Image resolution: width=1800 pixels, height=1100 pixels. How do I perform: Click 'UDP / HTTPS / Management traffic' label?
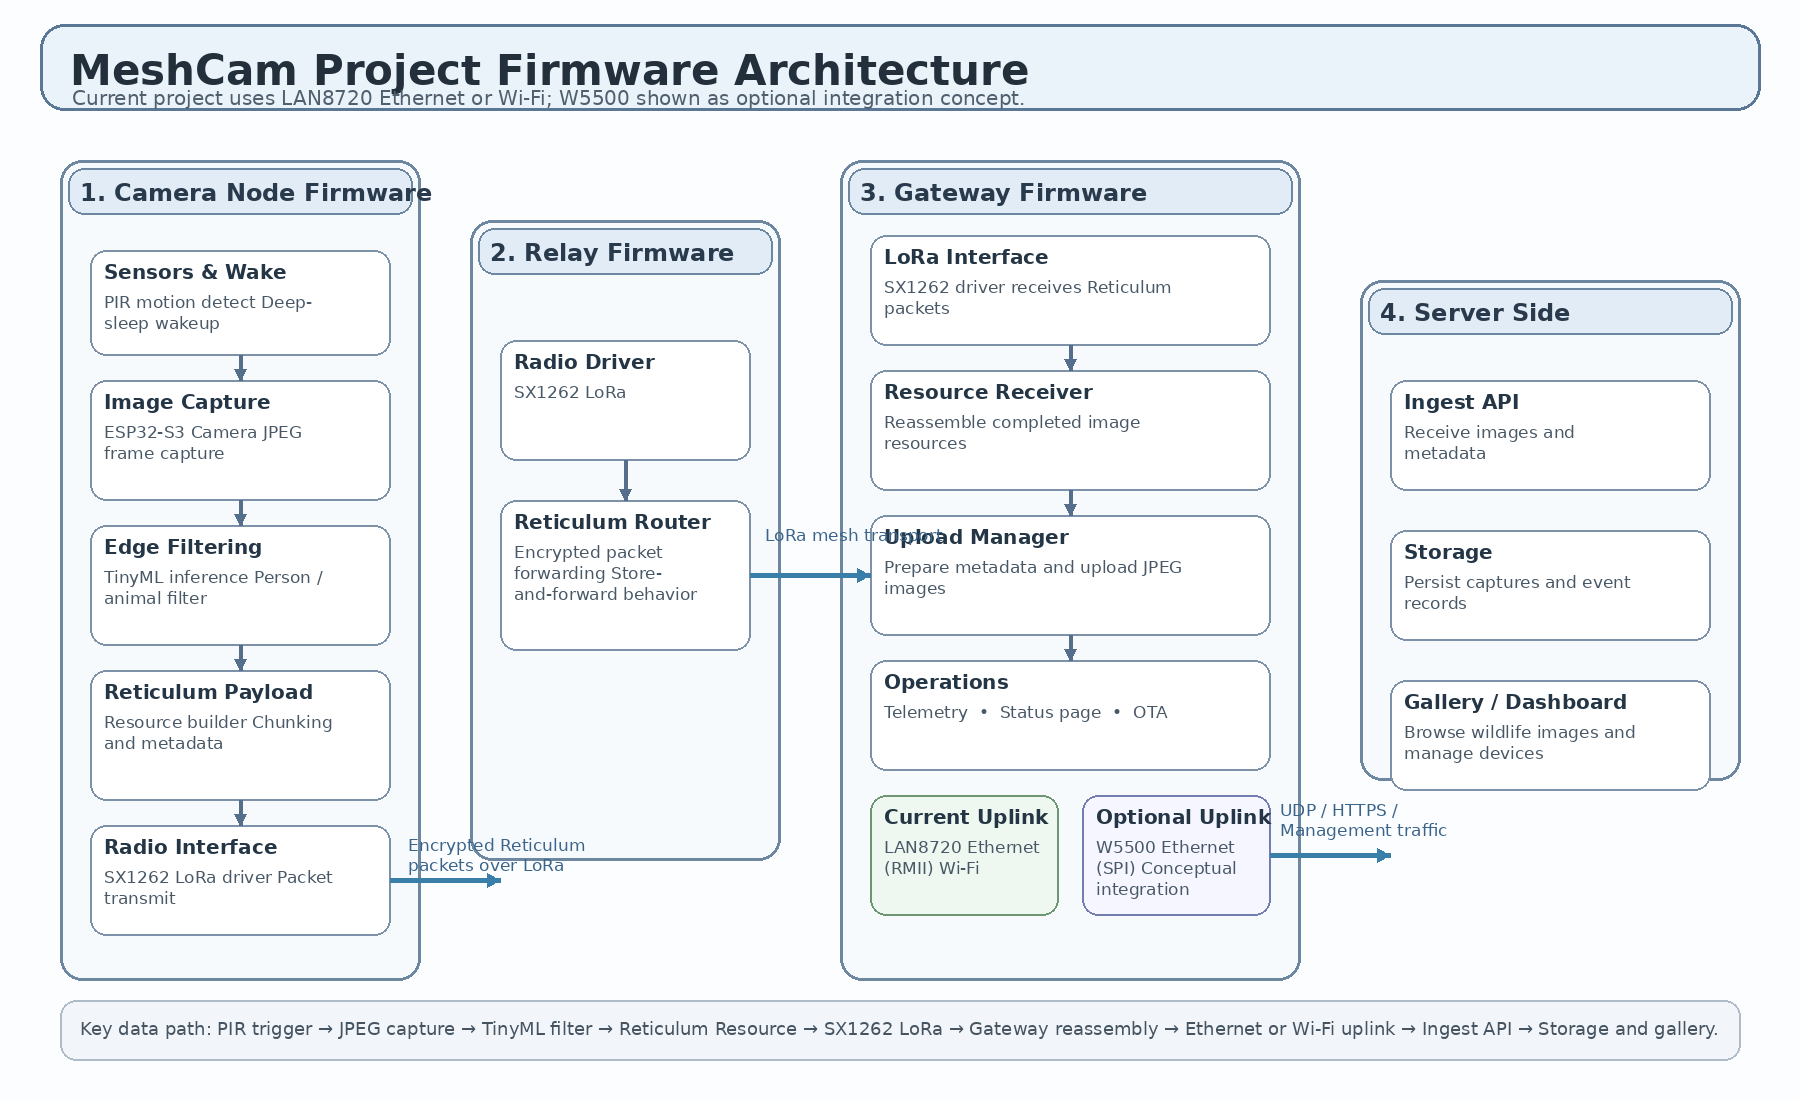point(1363,820)
